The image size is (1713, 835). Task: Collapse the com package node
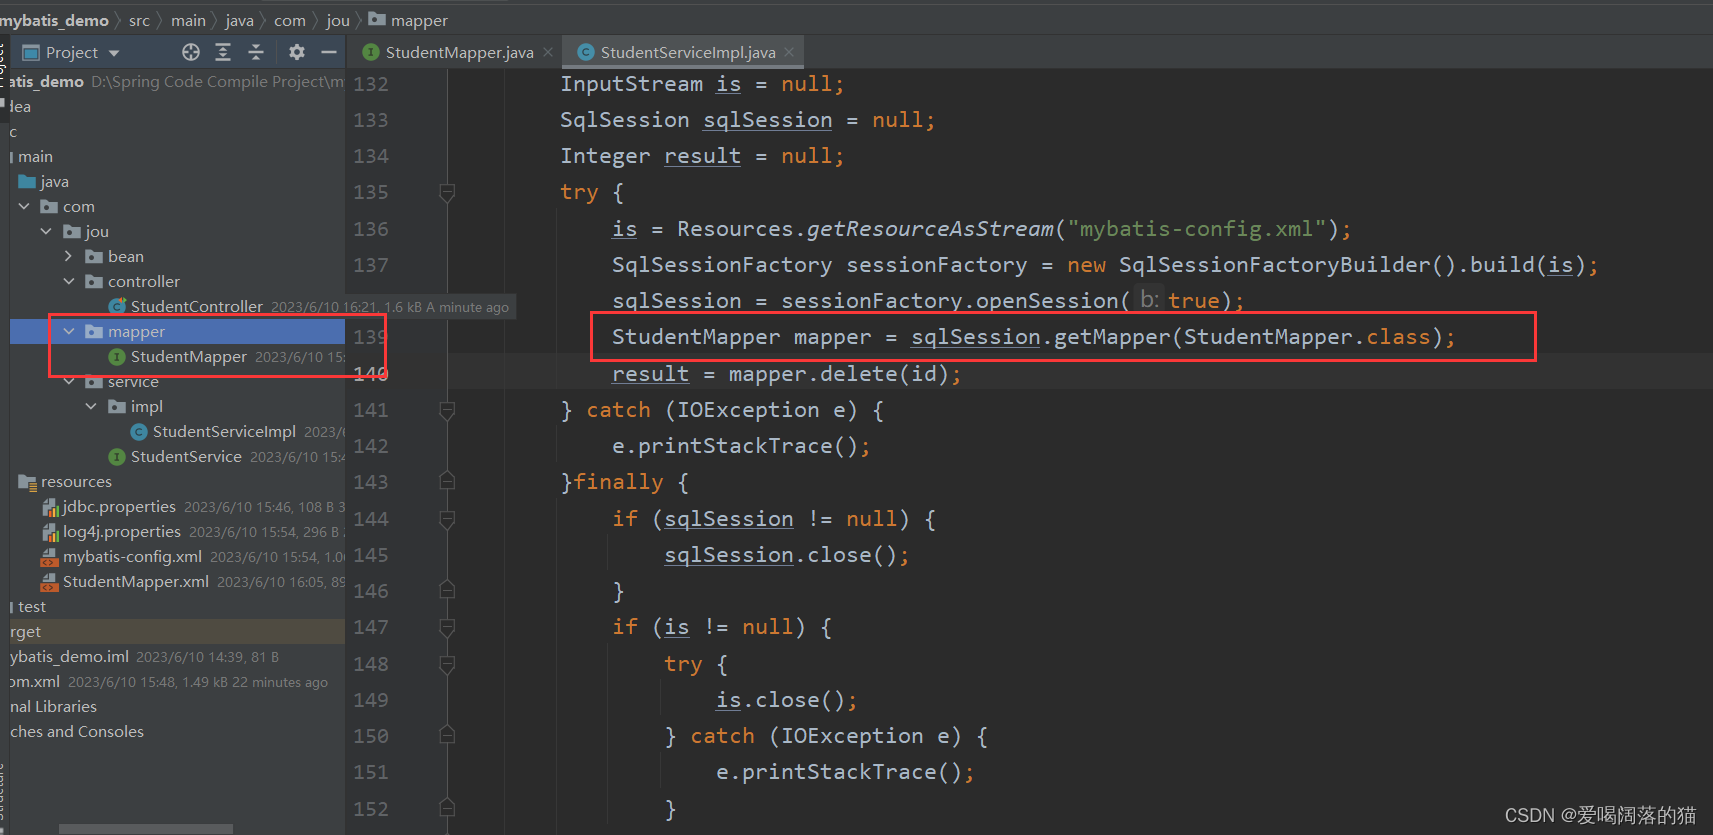click(x=24, y=206)
